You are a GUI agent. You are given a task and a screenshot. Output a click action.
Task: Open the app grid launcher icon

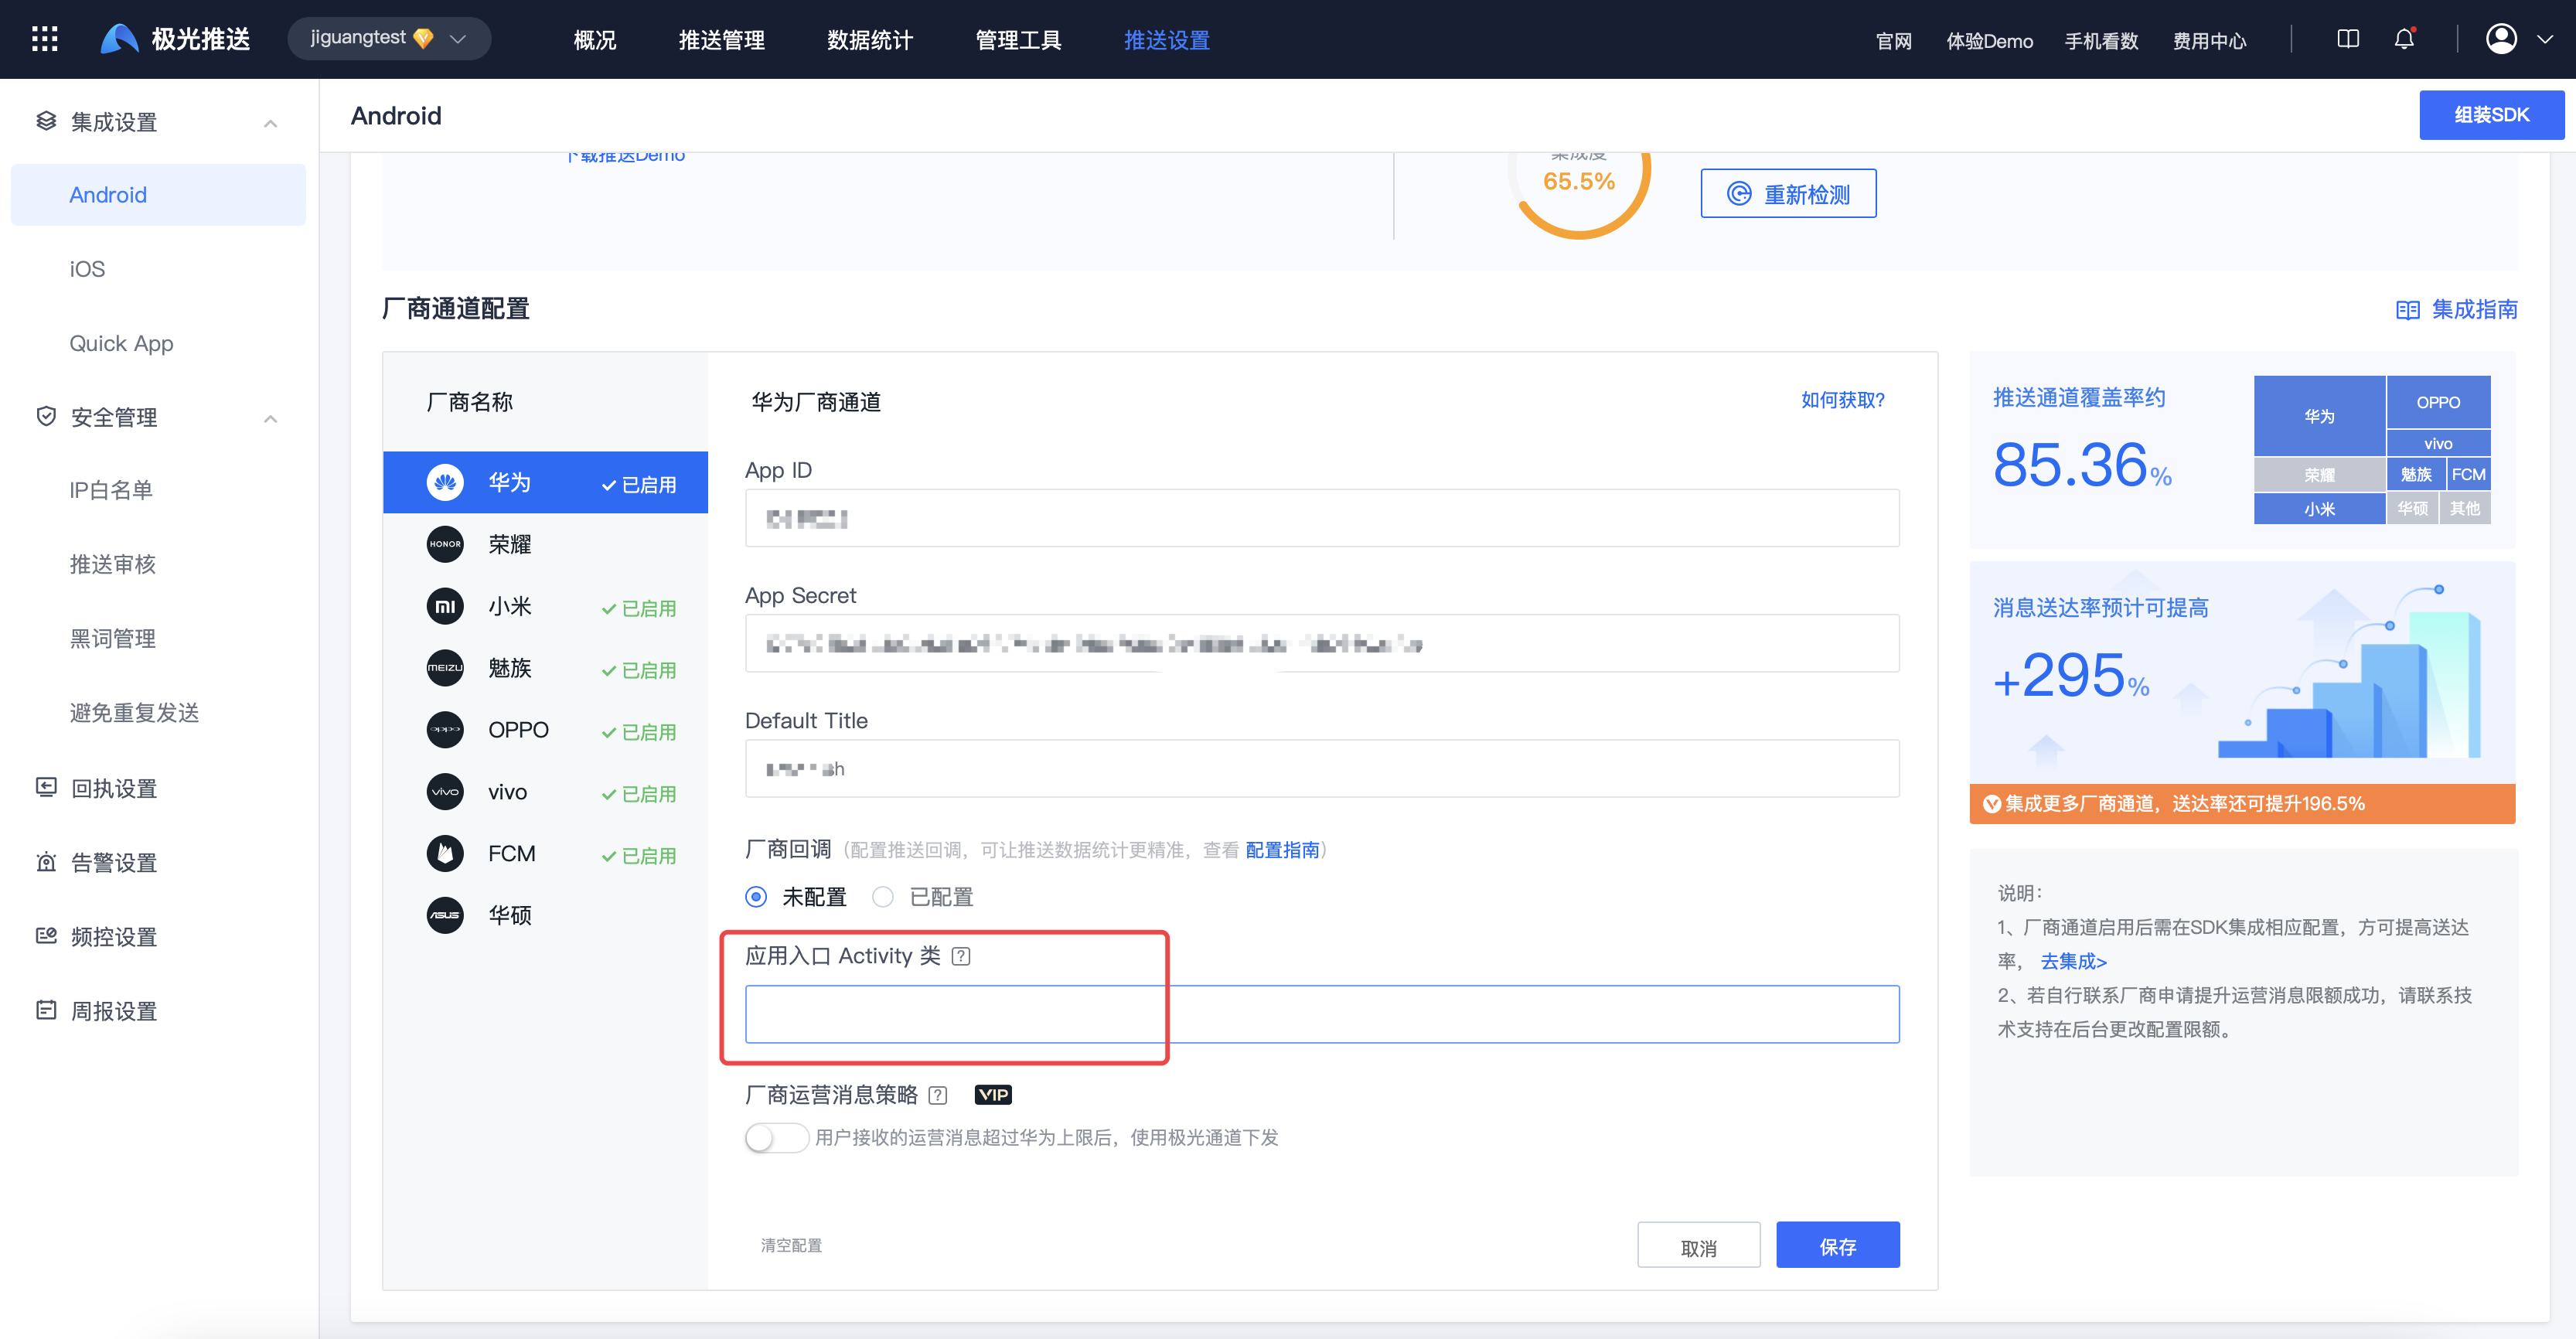click(x=45, y=39)
